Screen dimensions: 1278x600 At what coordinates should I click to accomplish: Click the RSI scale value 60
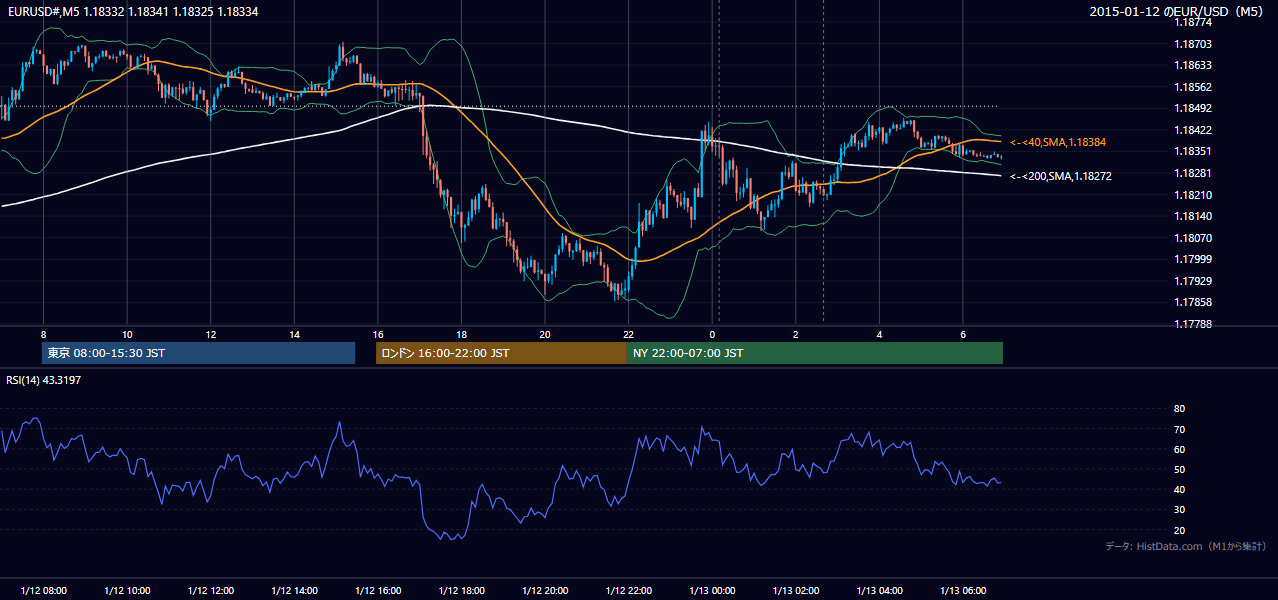pos(1179,449)
